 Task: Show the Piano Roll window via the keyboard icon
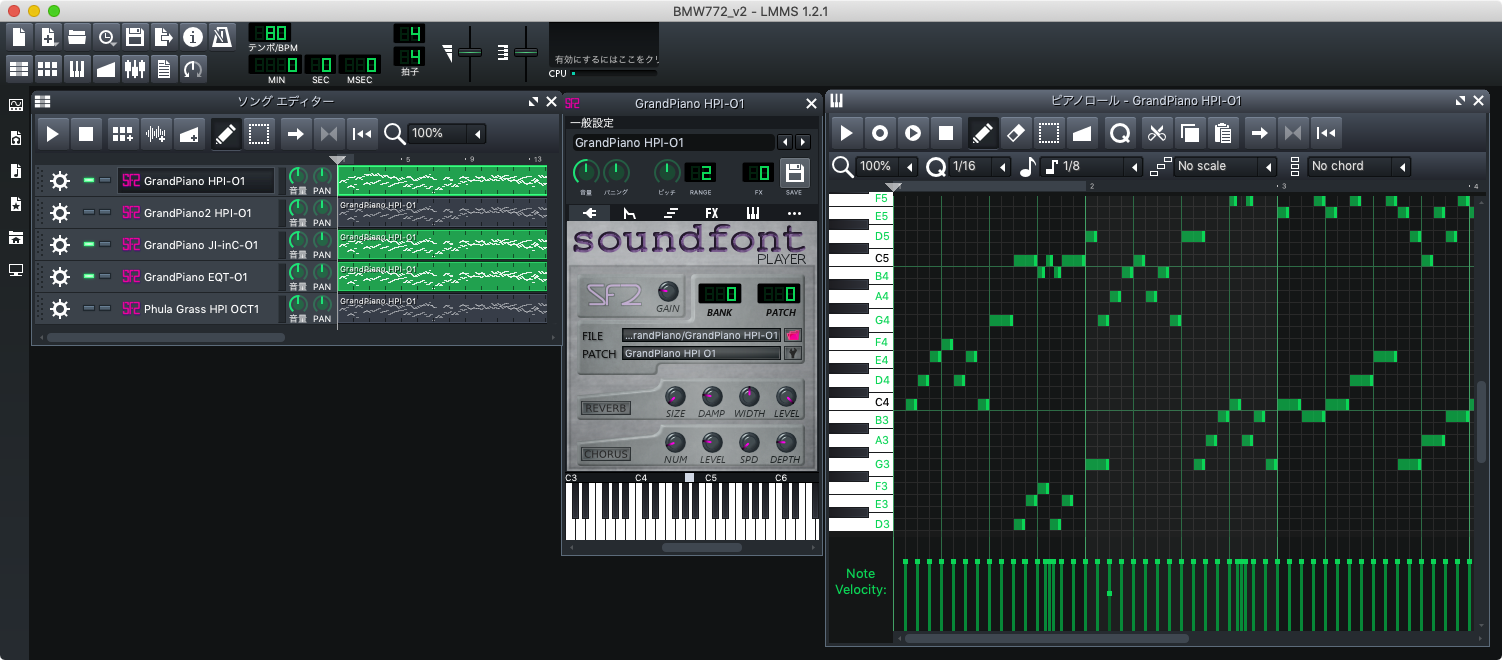[x=77, y=68]
